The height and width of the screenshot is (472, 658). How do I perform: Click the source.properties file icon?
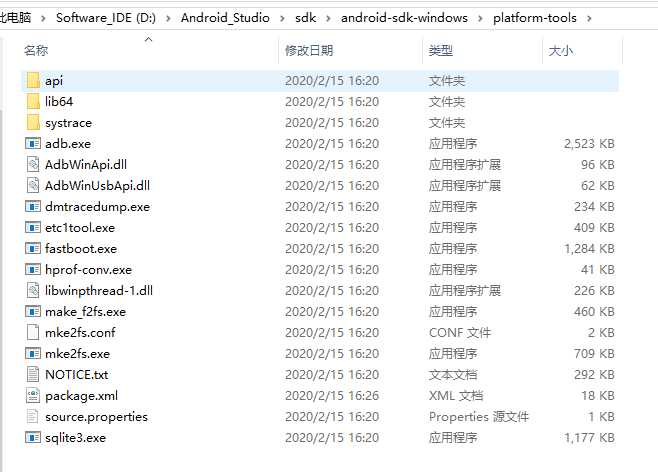[33, 416]
